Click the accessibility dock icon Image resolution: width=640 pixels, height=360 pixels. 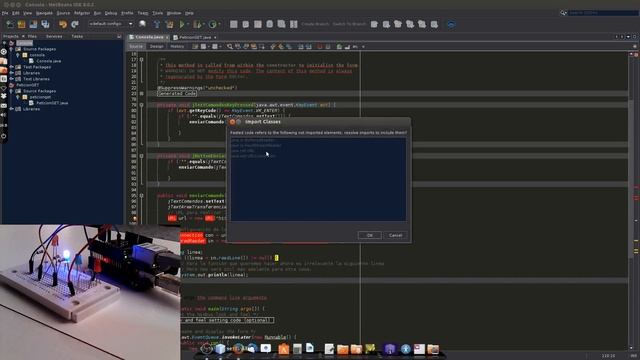[x=405, y=349]
